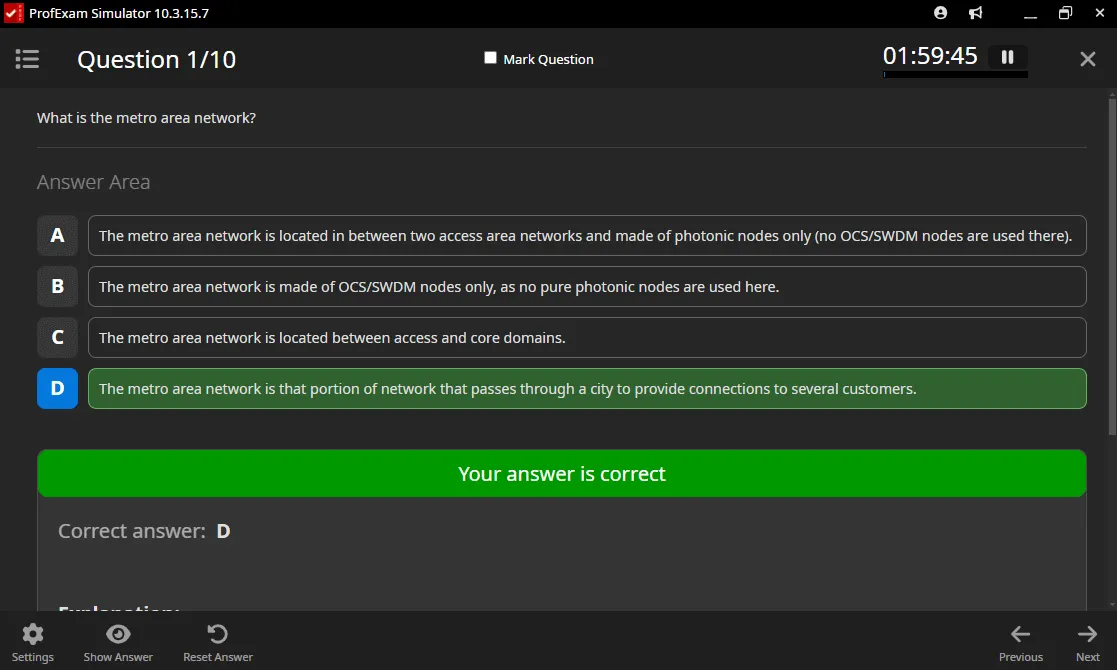Viewport: 1117px width, 670px height.
Task: Select answer letter B
Action: (x=58, y=286)
